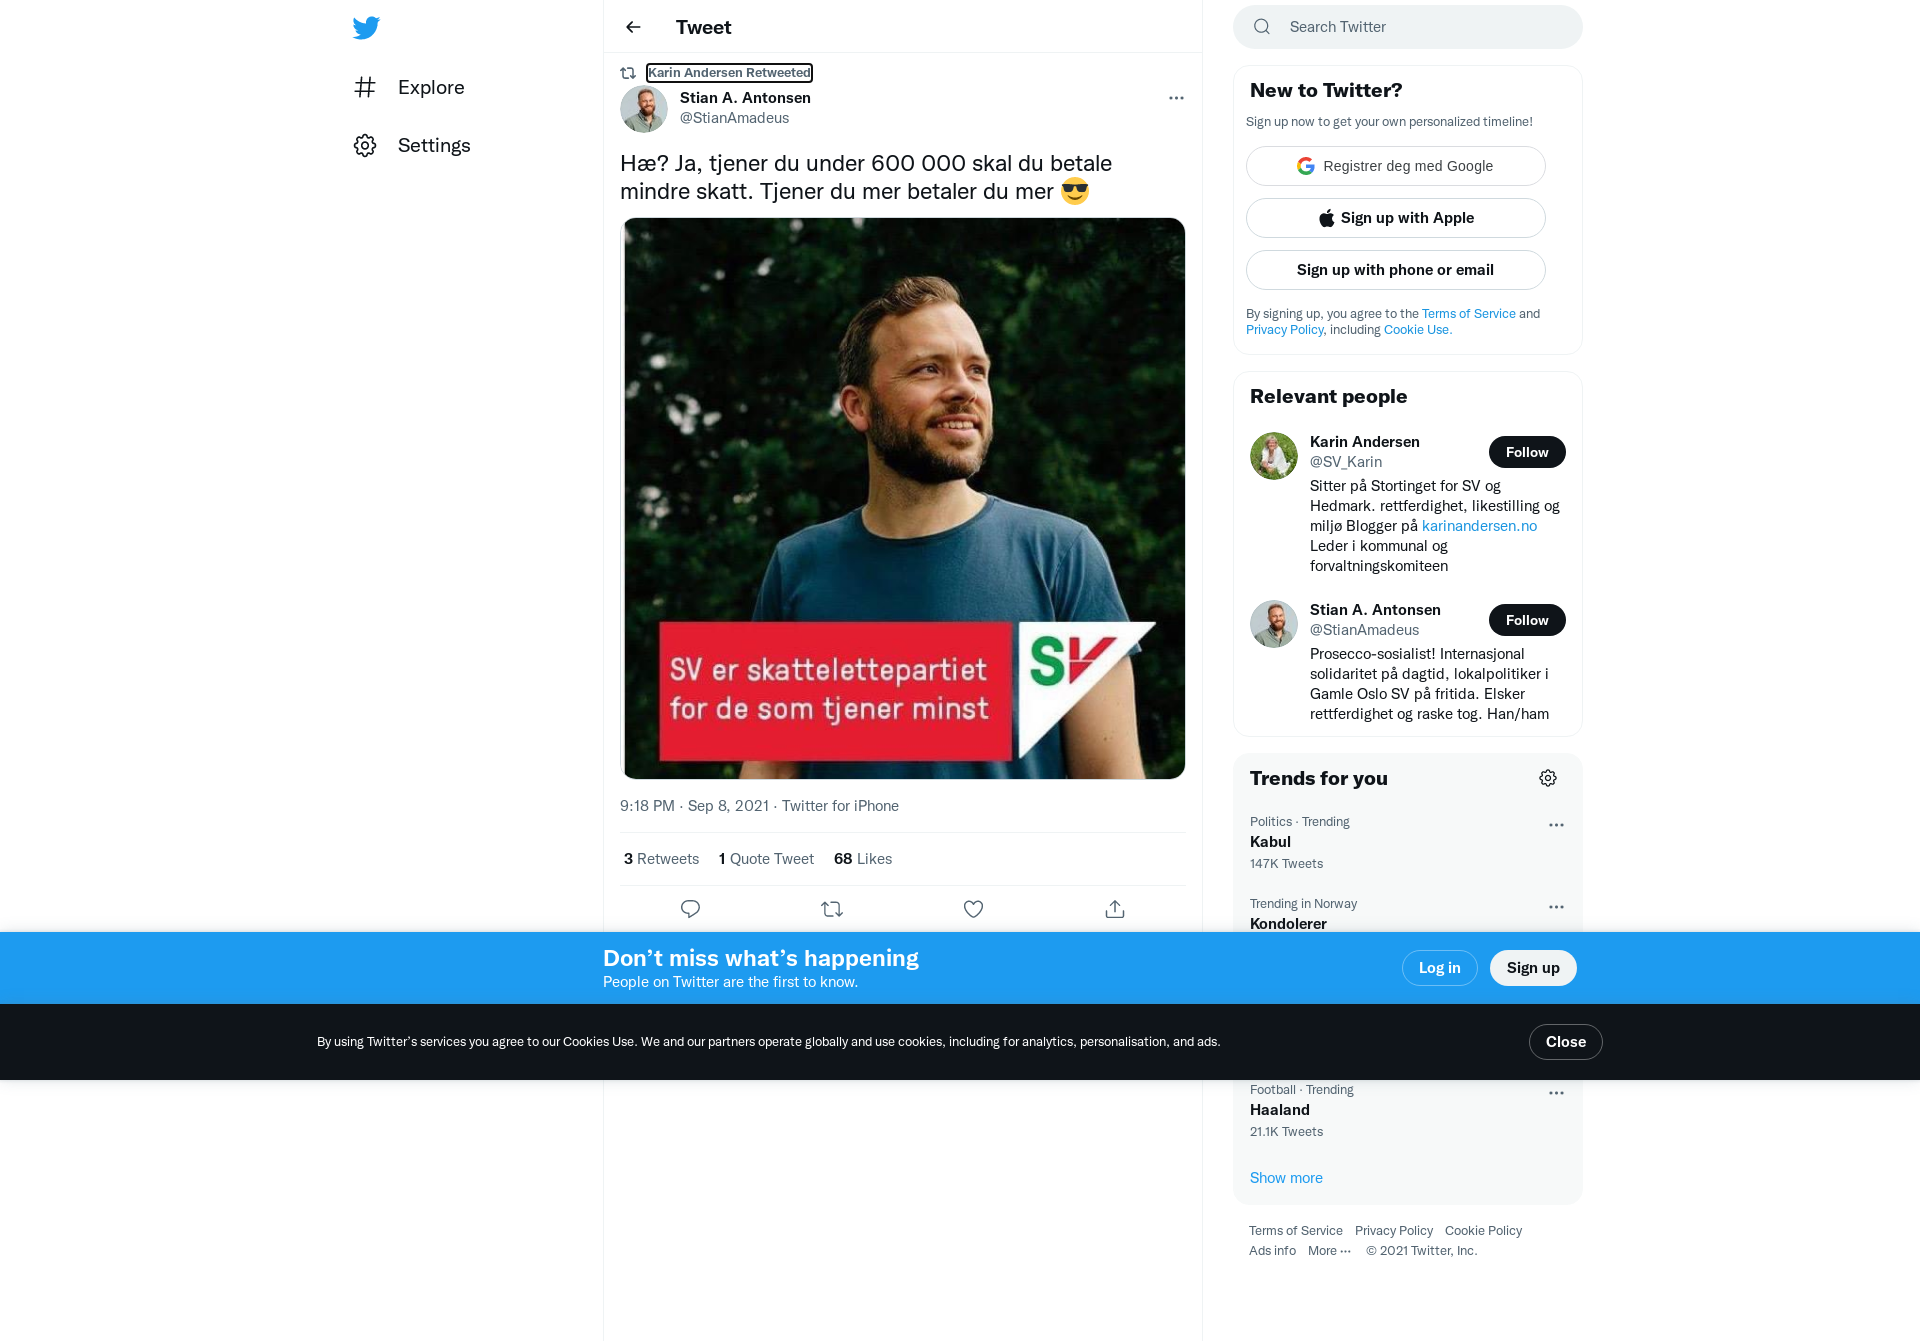Open Explore from the left sidebar
This screenshot has height=1341, width=1920.
(409, 87)
